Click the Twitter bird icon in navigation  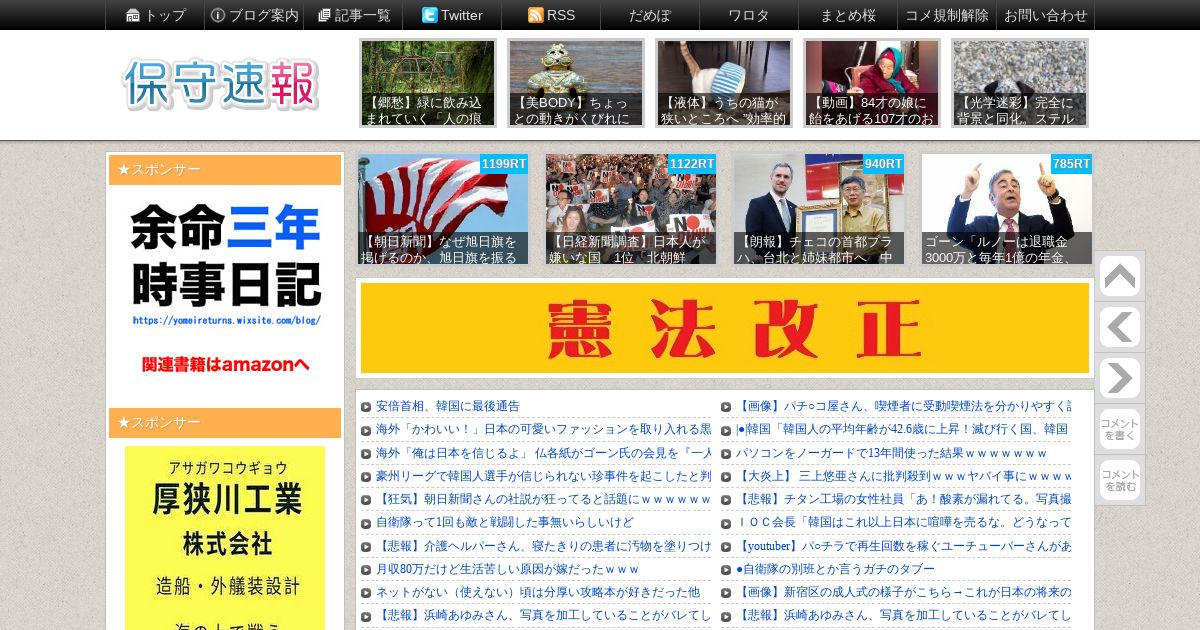430,15
